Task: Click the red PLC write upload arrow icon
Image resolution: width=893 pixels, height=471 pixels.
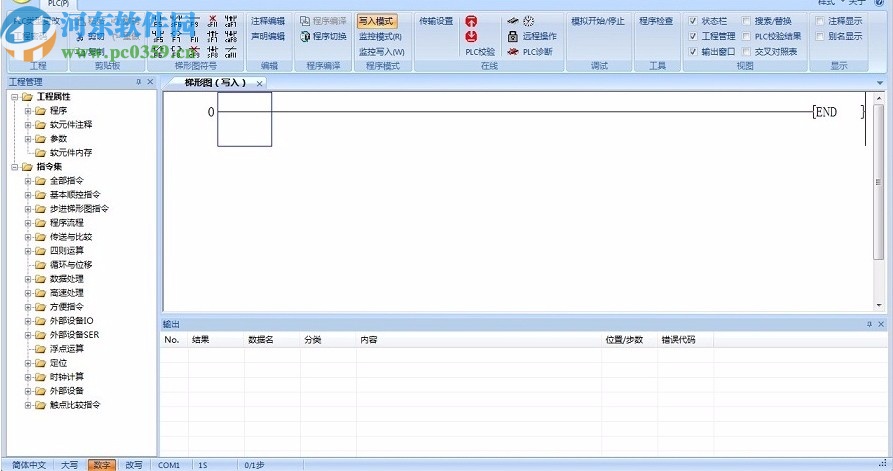Action: (x=471, y=22)
